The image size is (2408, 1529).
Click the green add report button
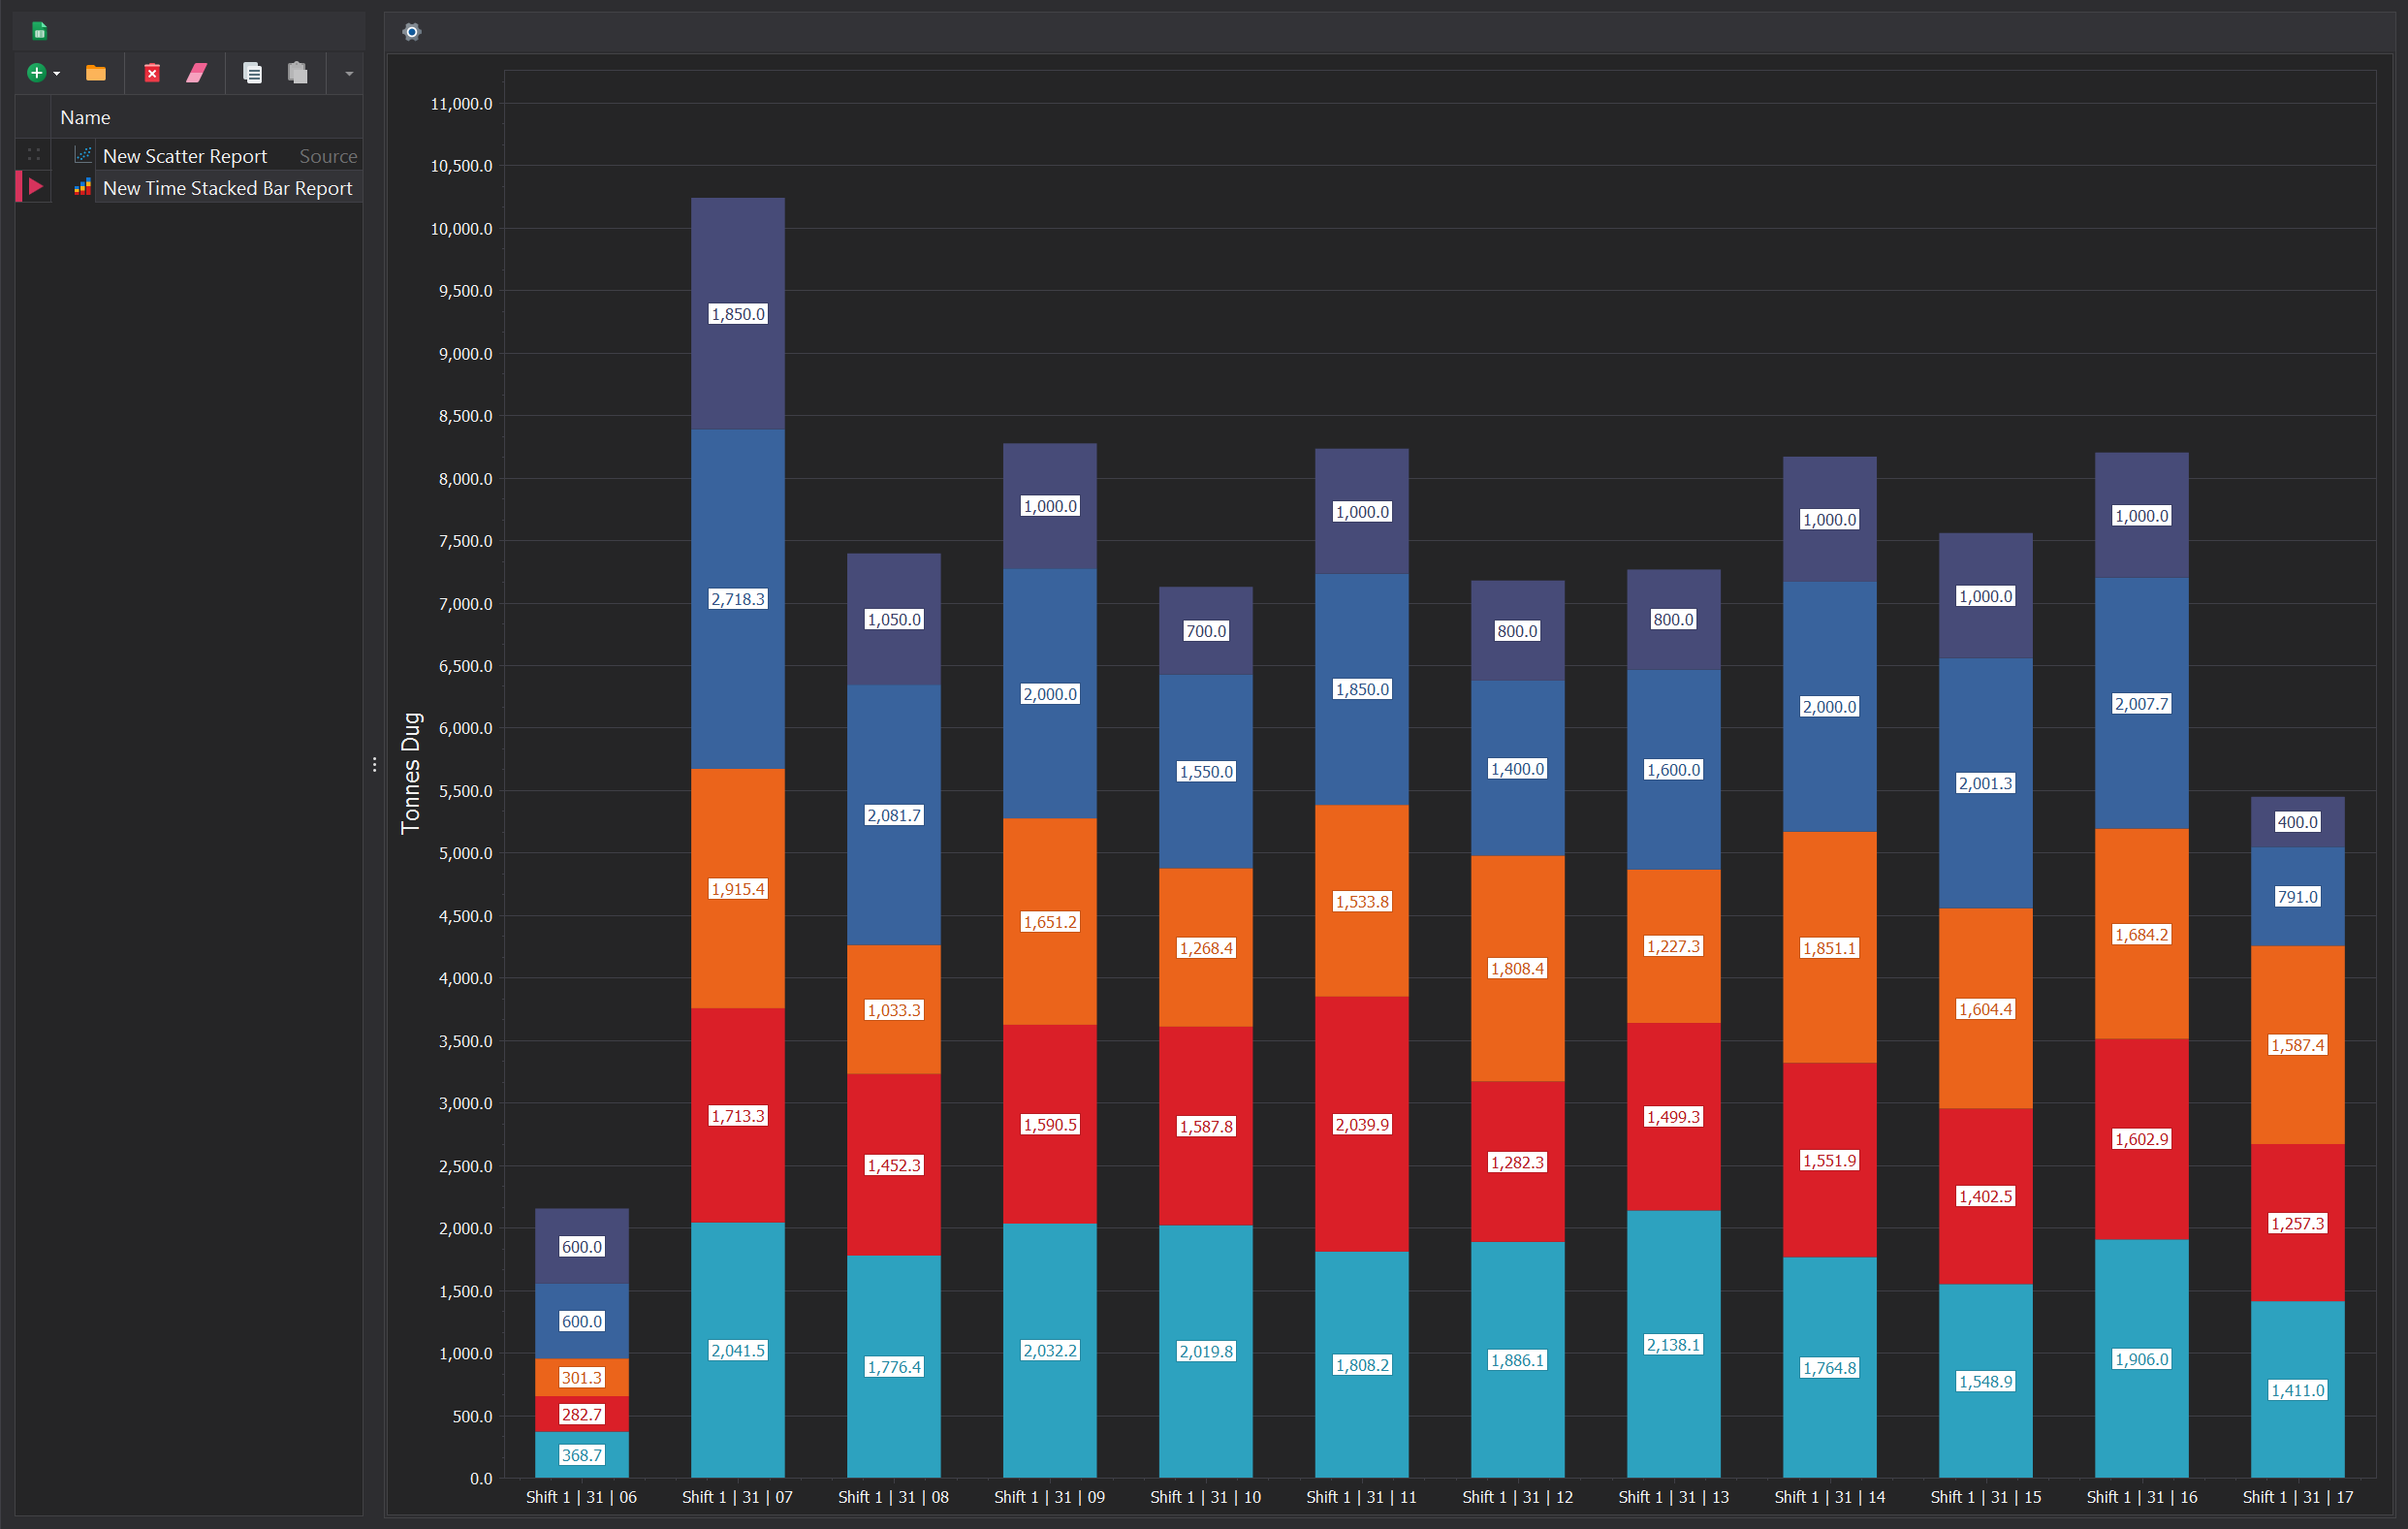pyautogui.click(x=36, y=73)
